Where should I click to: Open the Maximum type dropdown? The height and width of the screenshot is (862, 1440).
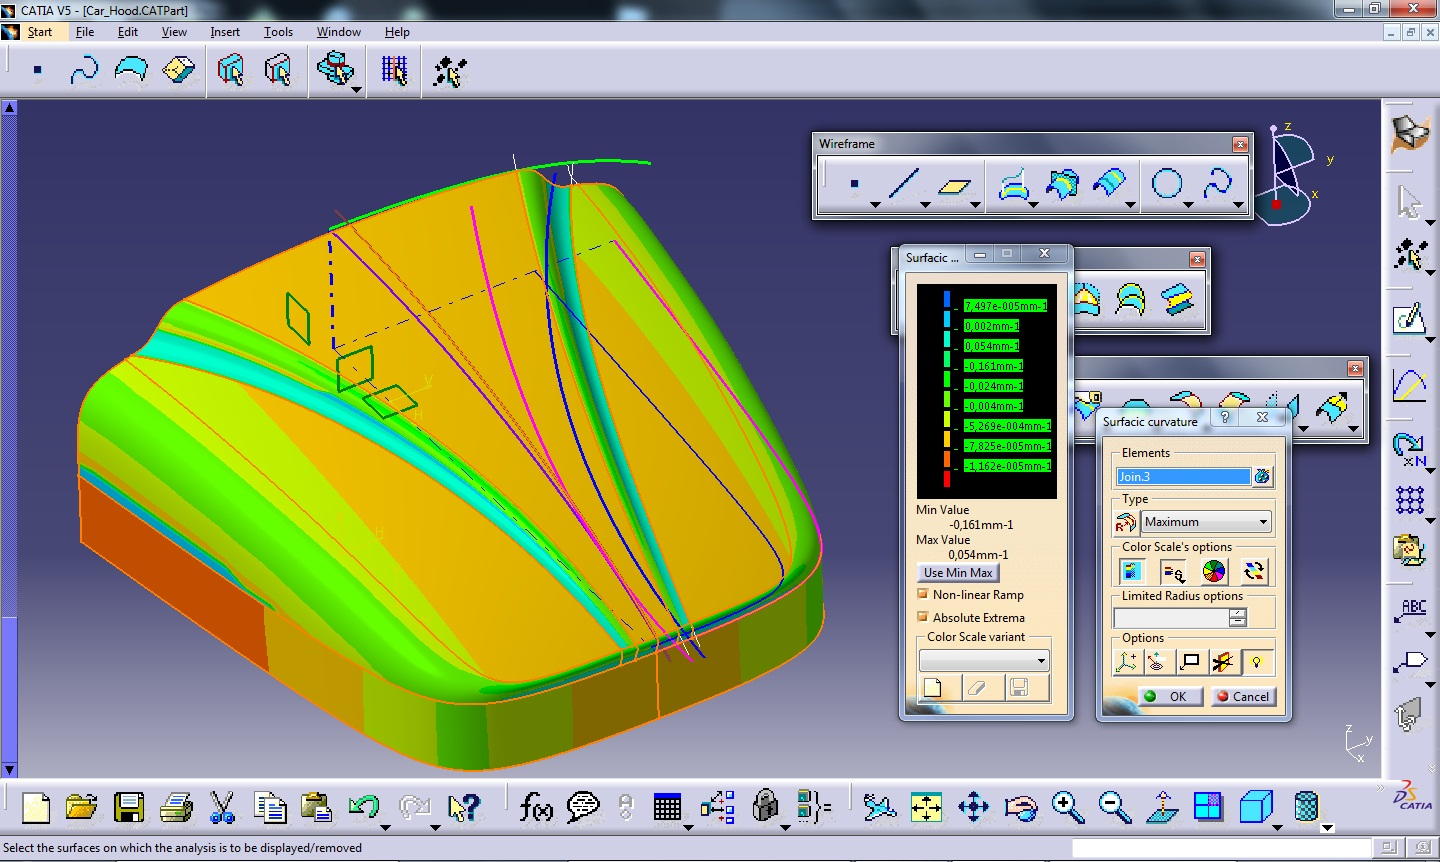click(1207, 522)
